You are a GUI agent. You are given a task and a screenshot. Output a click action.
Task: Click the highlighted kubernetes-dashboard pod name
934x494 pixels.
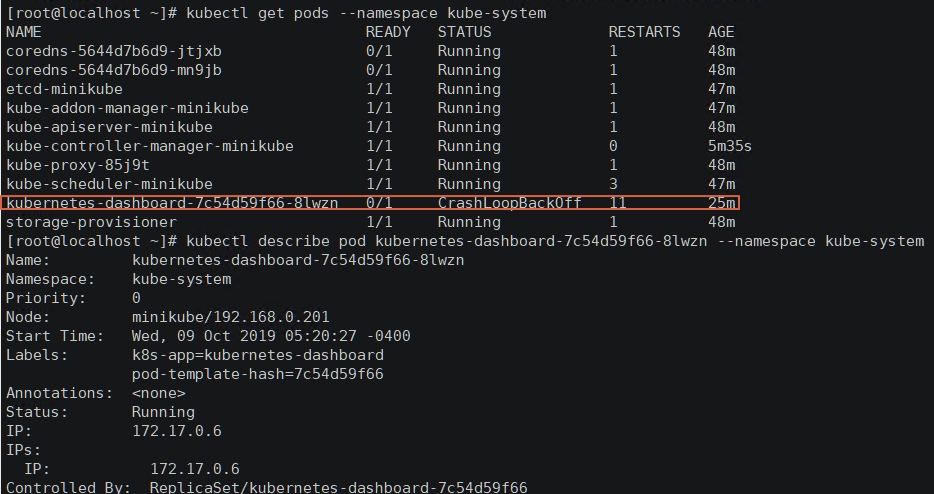click(x=172, y=203)
